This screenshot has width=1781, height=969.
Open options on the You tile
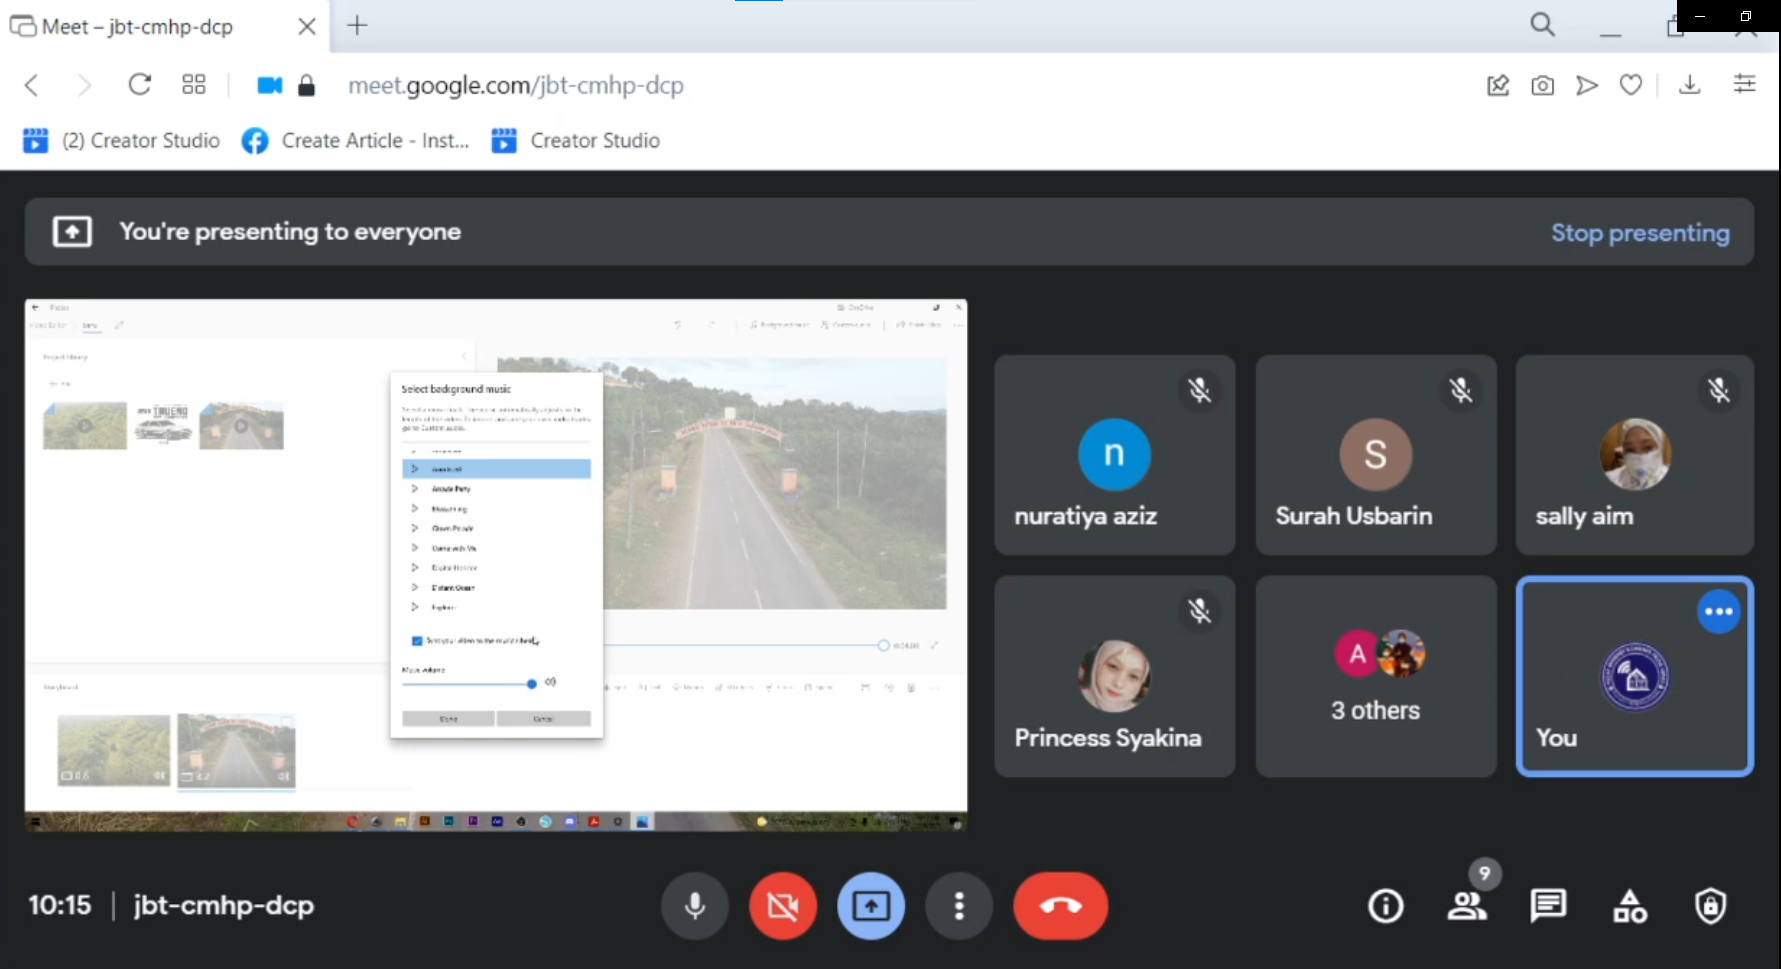pyautogui.click(x=1718, y=612)
